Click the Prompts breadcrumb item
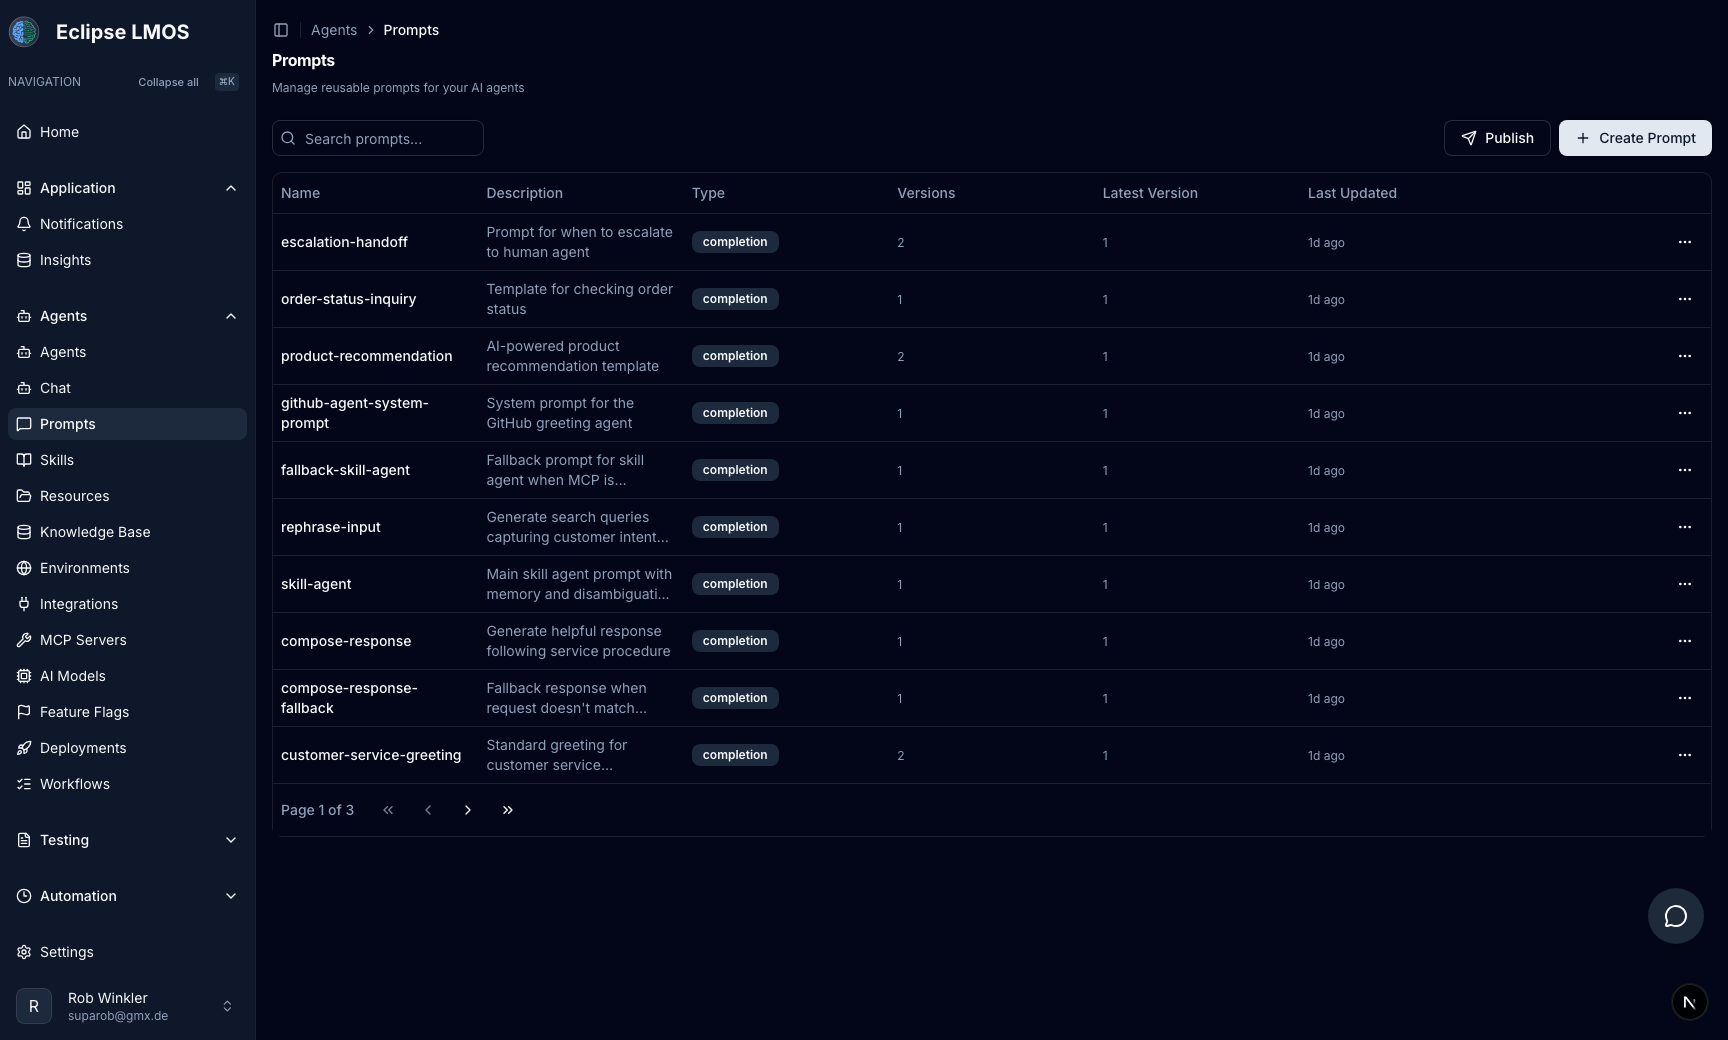Viewport: 1728px width, 1040px height. [411, 30]
